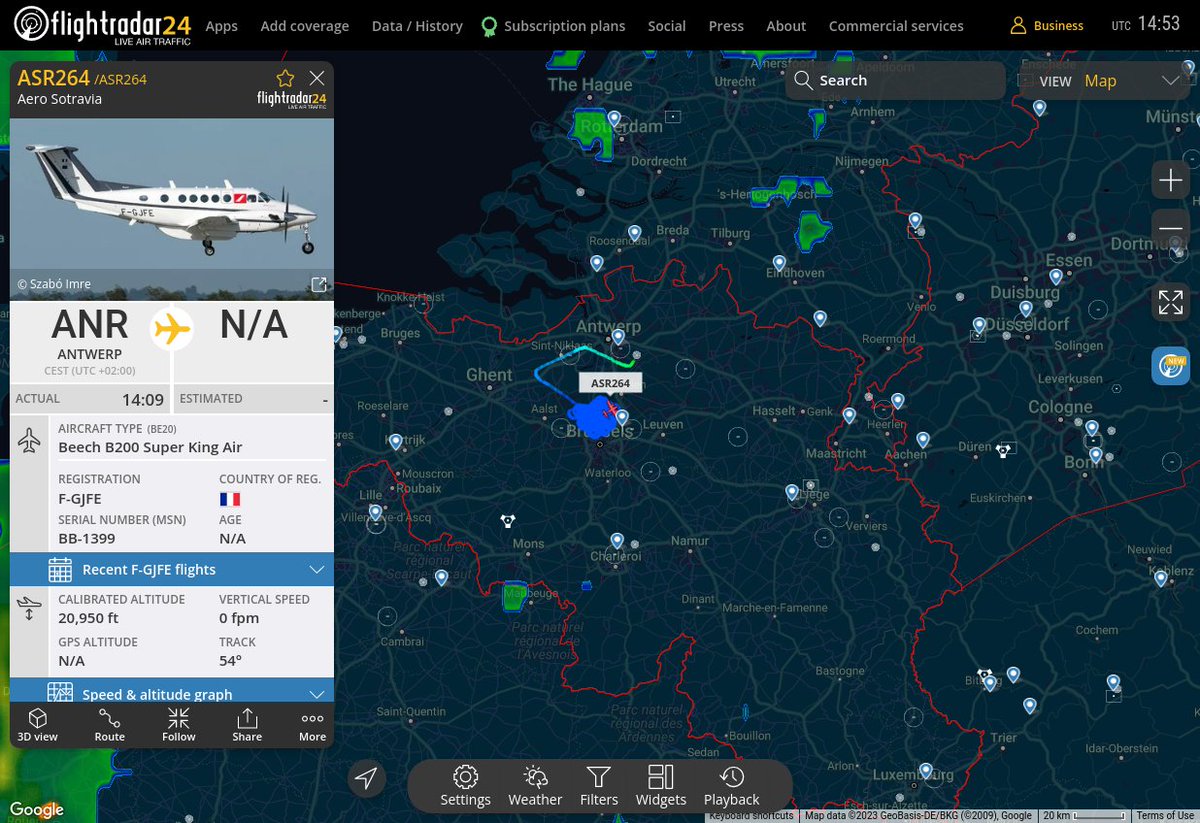
Task: Open Playback mode
Action: point(732,785)
